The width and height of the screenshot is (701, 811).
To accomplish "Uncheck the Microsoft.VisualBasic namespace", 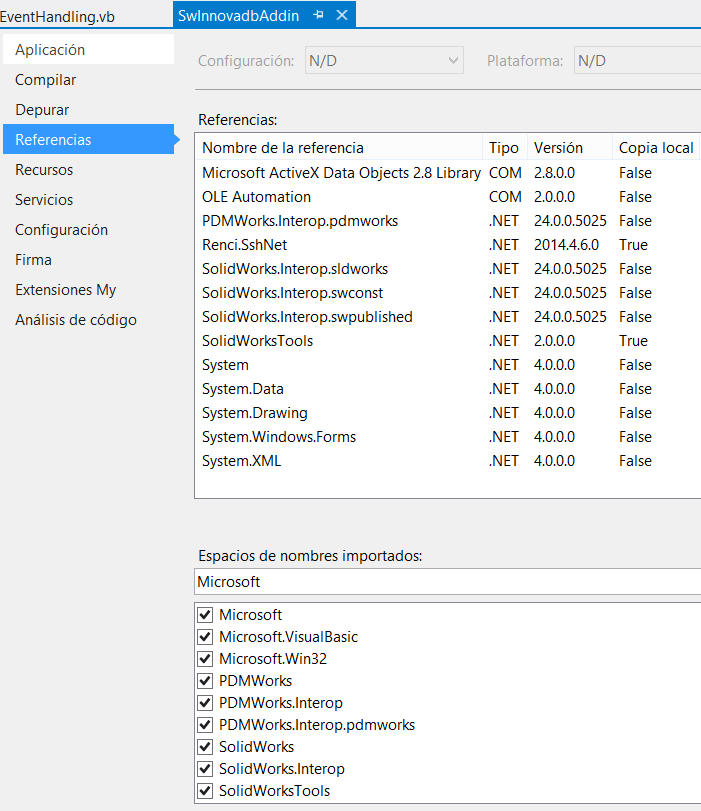I will tap(205, 637).
